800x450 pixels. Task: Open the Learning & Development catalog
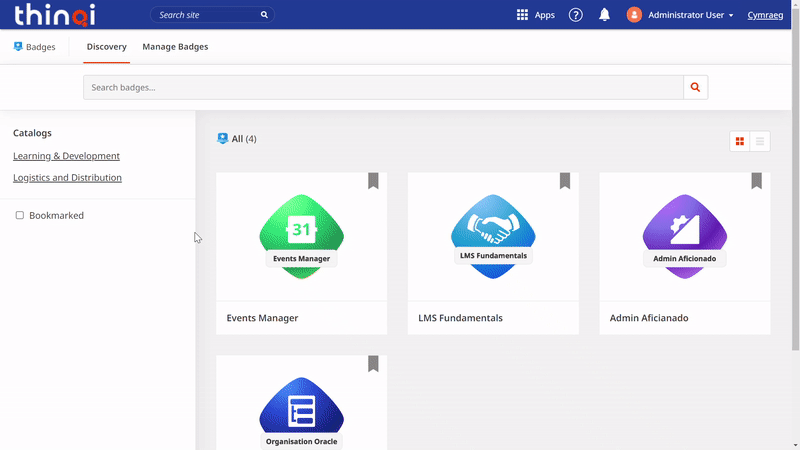tap(66, 156)
